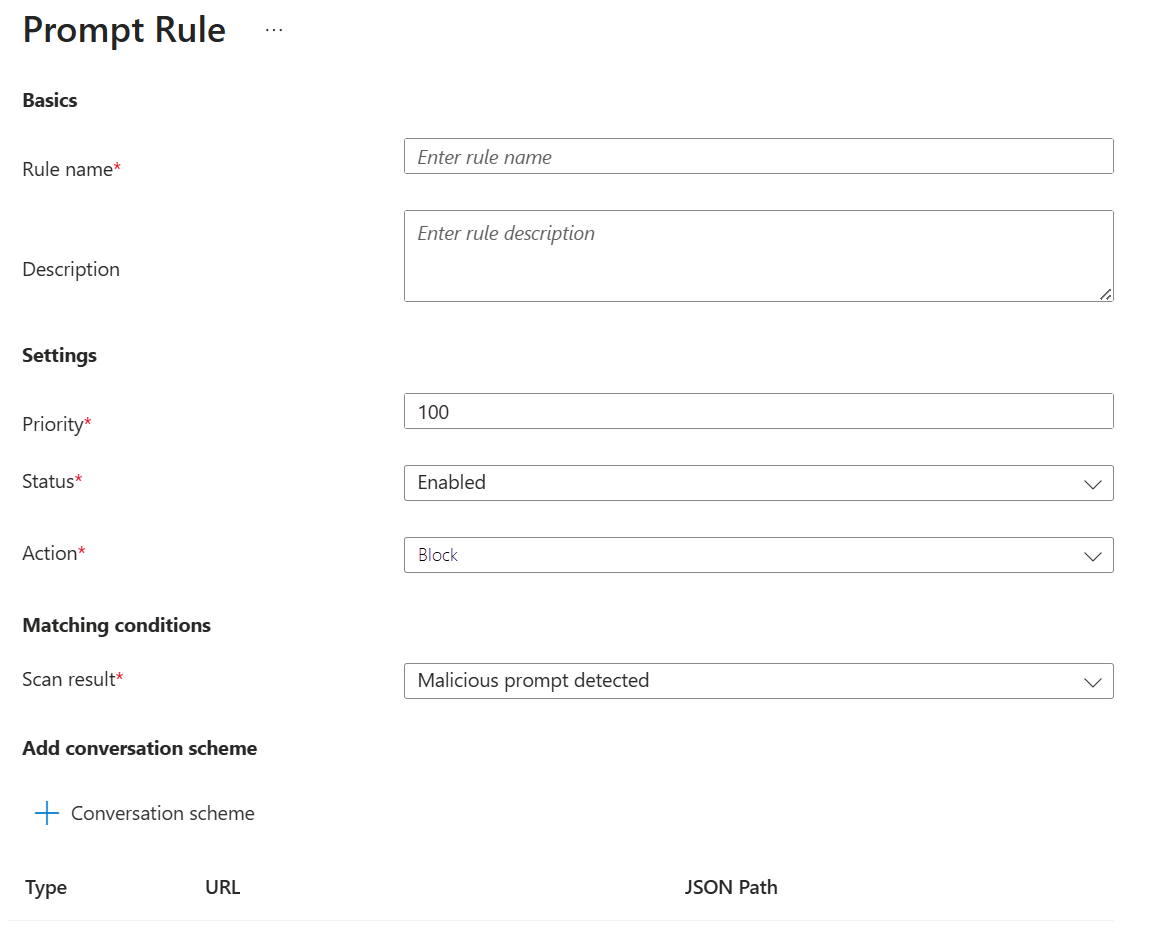Click the Conversation scheme link text
This screenshot has width=1153, height=941.
click(163, 813)
